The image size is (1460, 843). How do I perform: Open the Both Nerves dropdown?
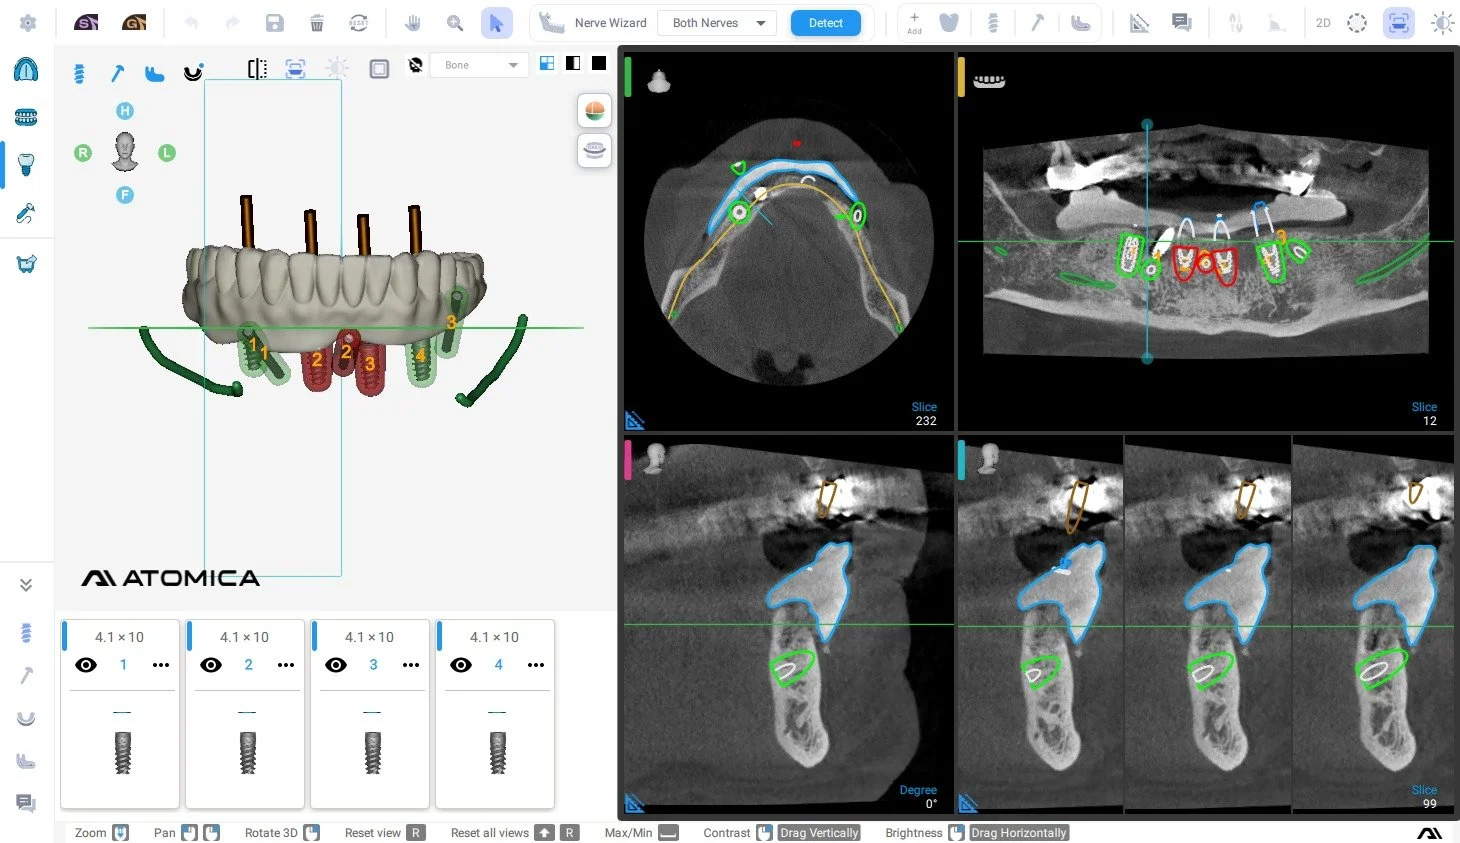(x=716, y=22)
